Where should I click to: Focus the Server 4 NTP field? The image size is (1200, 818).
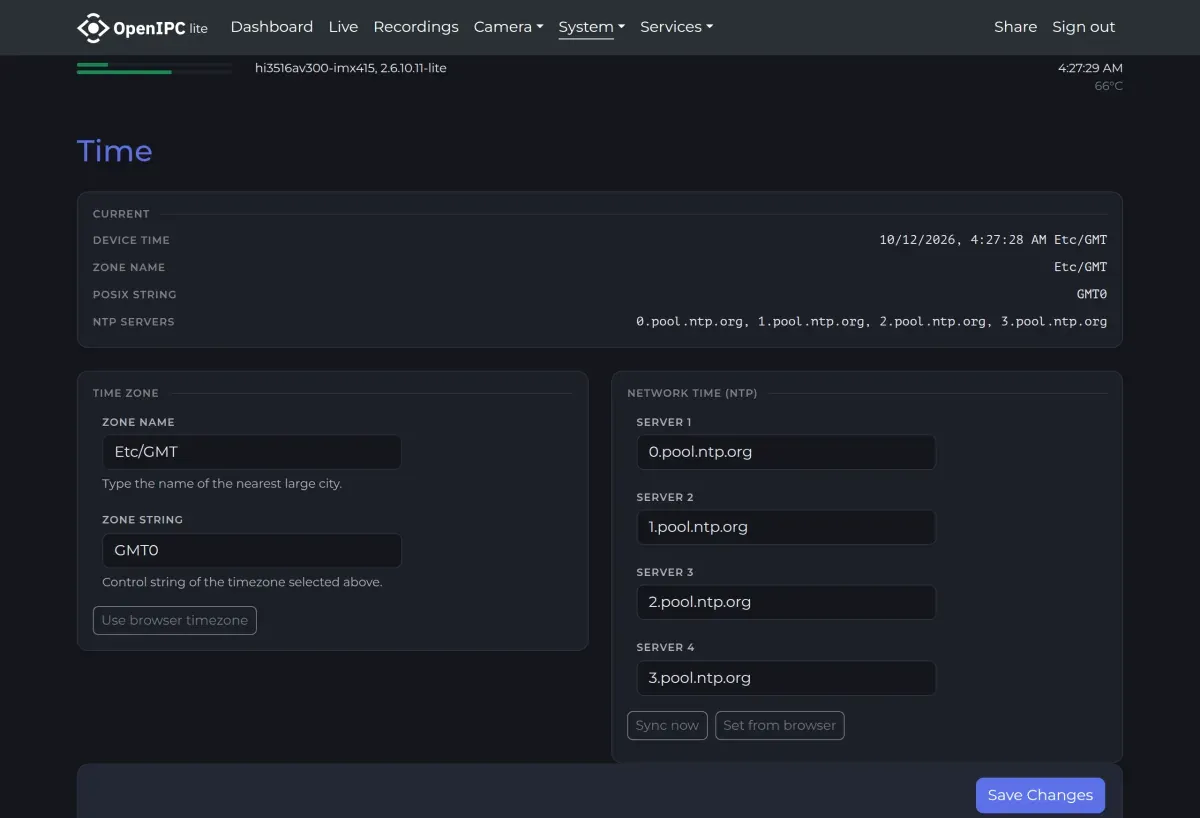[x=786, y=678]
